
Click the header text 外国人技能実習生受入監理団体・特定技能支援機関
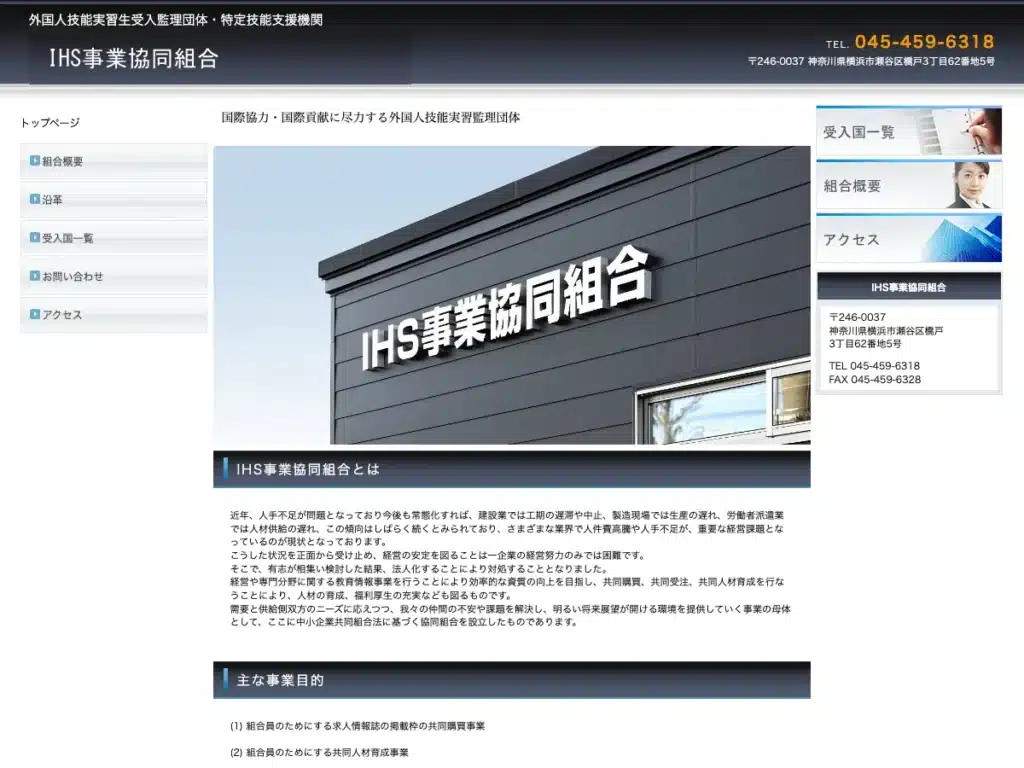coord(175,20)
